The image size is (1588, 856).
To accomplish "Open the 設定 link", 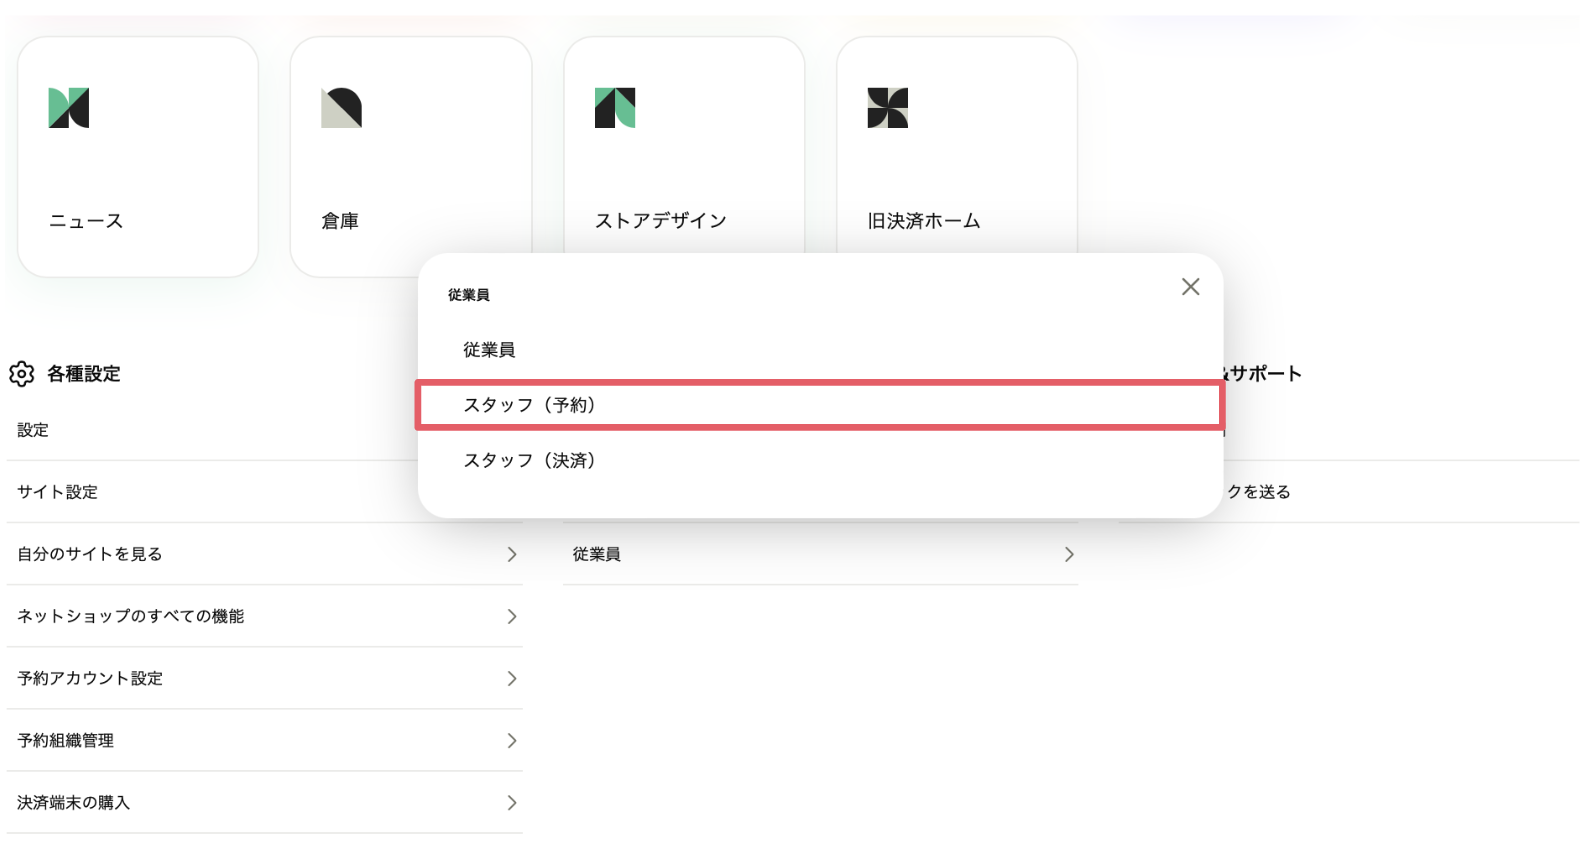I will pos(33,430).
